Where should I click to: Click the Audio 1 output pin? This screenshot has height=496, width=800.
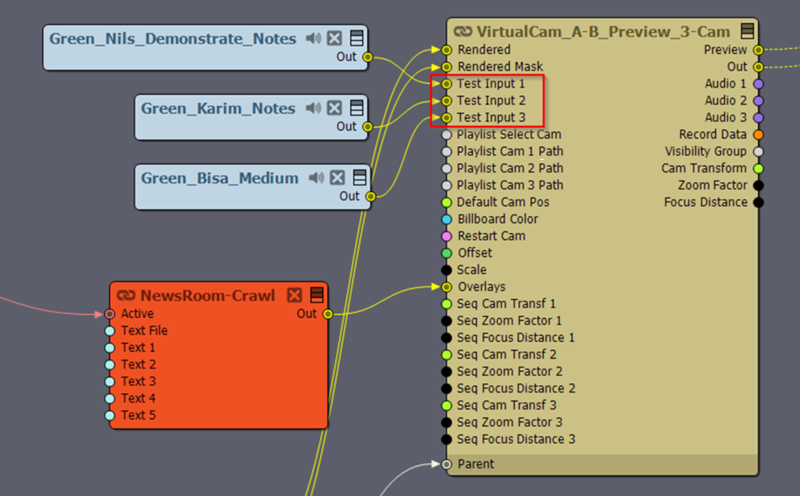coord(759,84)
